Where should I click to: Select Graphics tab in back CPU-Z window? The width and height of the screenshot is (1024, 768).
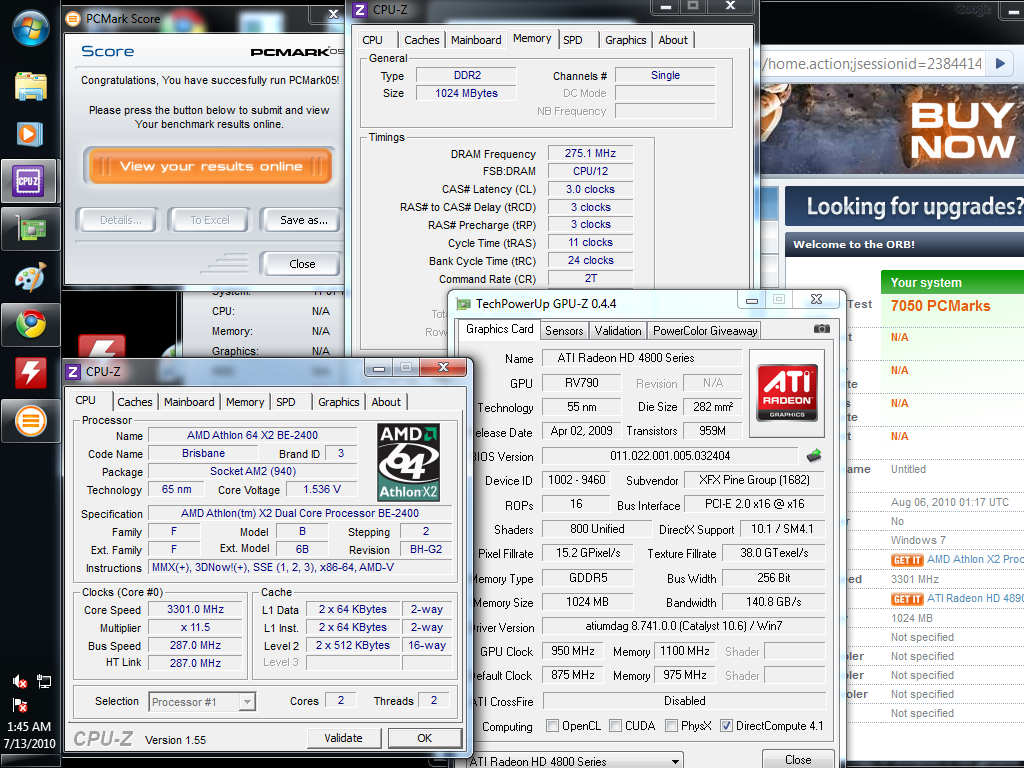point(626,40)
